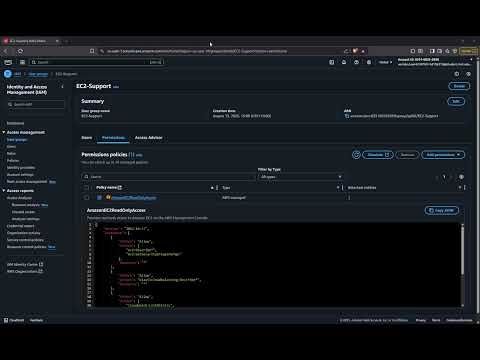The width and height of the screenshot is (480, 360).
Task: Open AWS Organizations external link
Action: tap(25, 271)
